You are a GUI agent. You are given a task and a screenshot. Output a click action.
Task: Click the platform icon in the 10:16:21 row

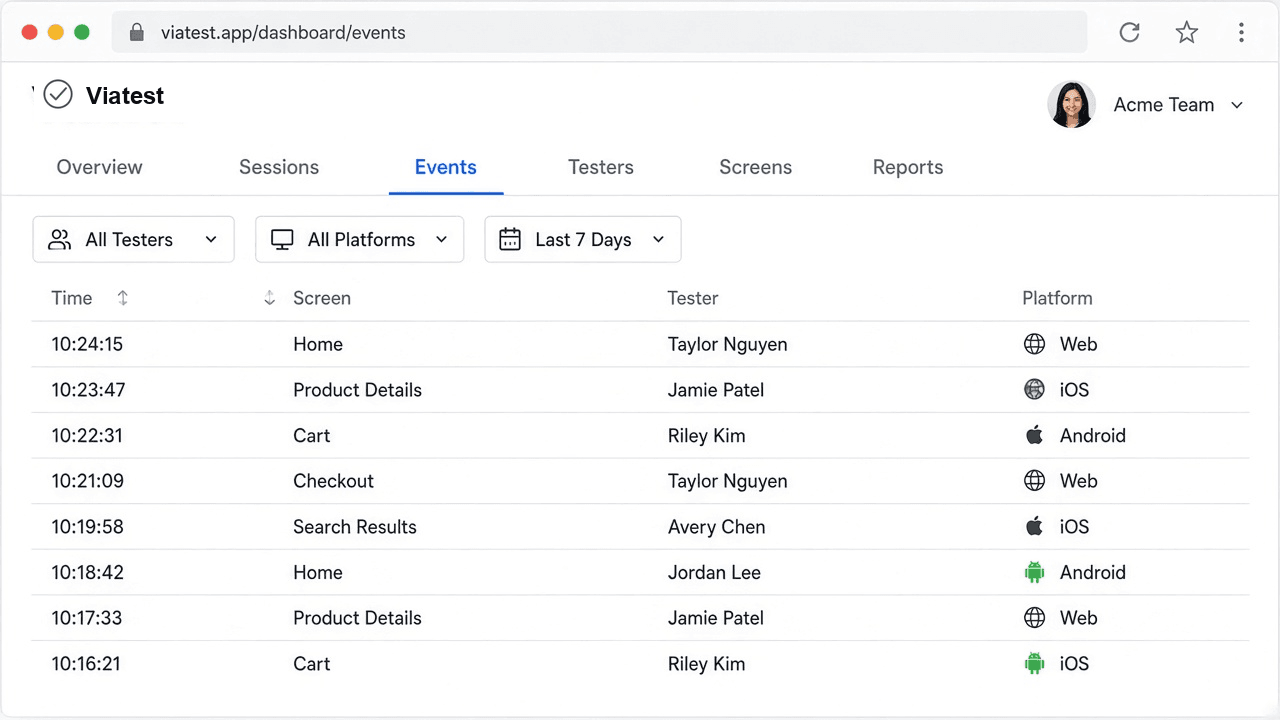(x=1035, y=663)
